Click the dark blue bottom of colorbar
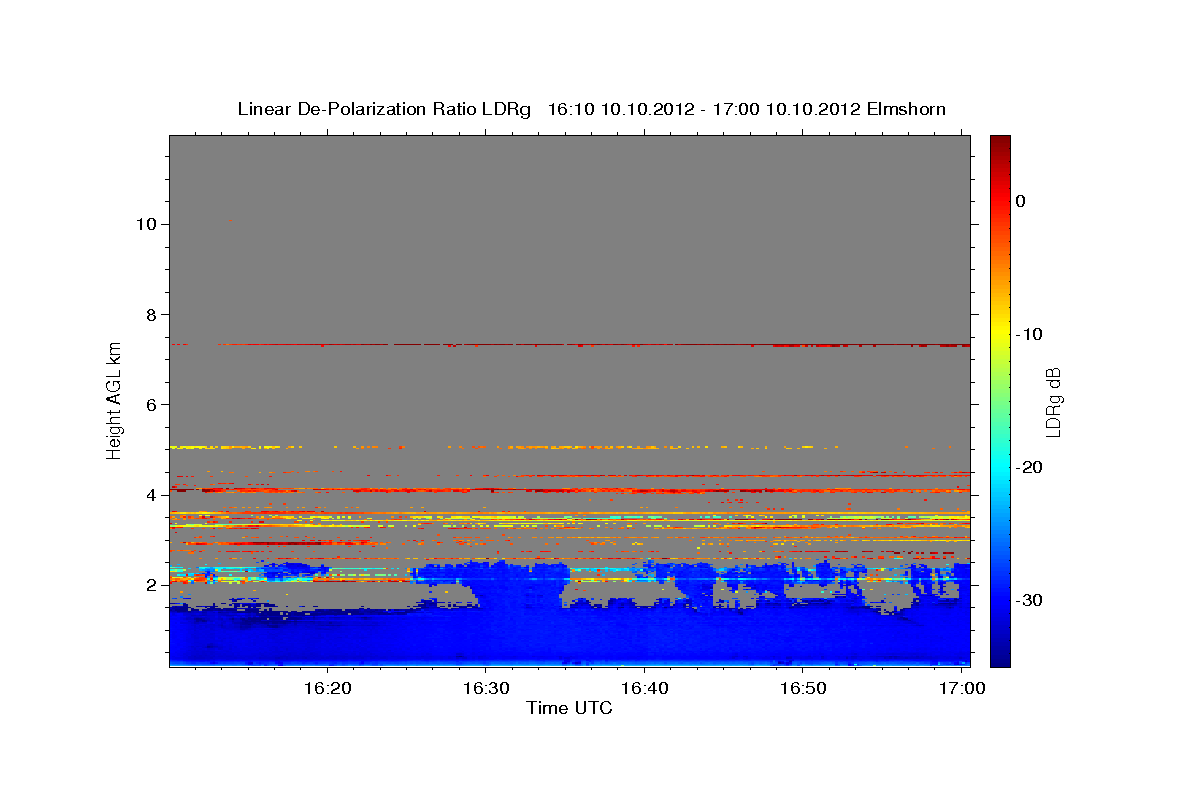Viewport: 1200px width, 800px height. (x=1000, y=658)
